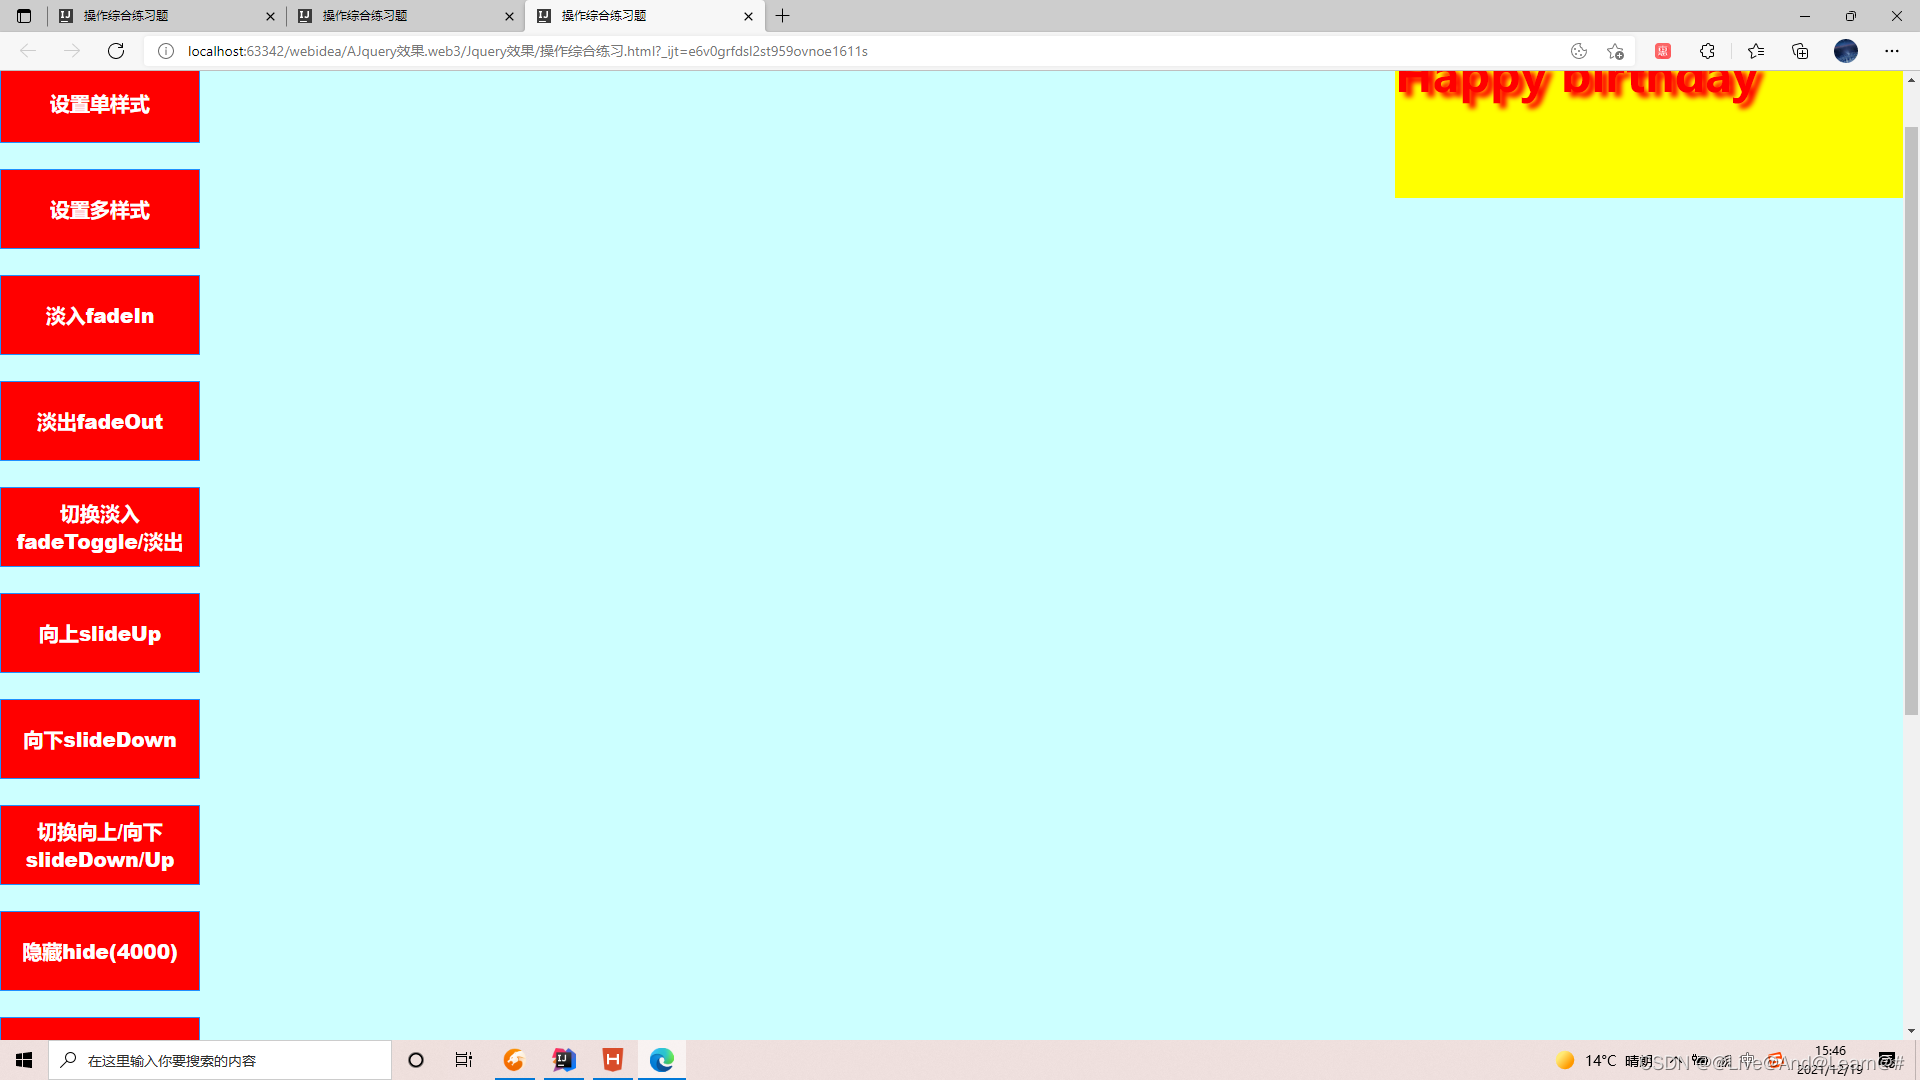Viewport: 1920px width, 1080px height.
Task: Open site information icon in address bar
Action: [166, 51]
